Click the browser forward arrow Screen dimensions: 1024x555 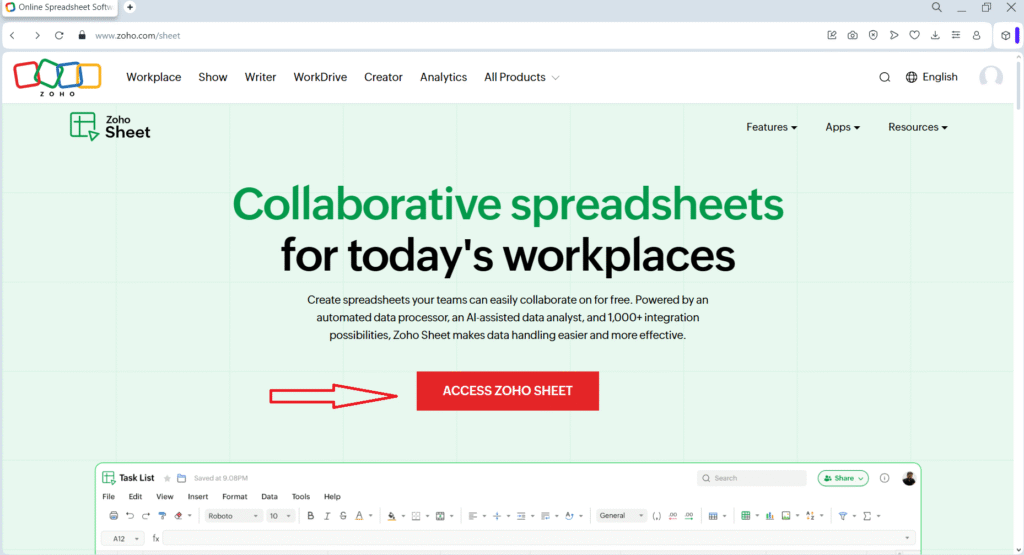tap(37, 35)
